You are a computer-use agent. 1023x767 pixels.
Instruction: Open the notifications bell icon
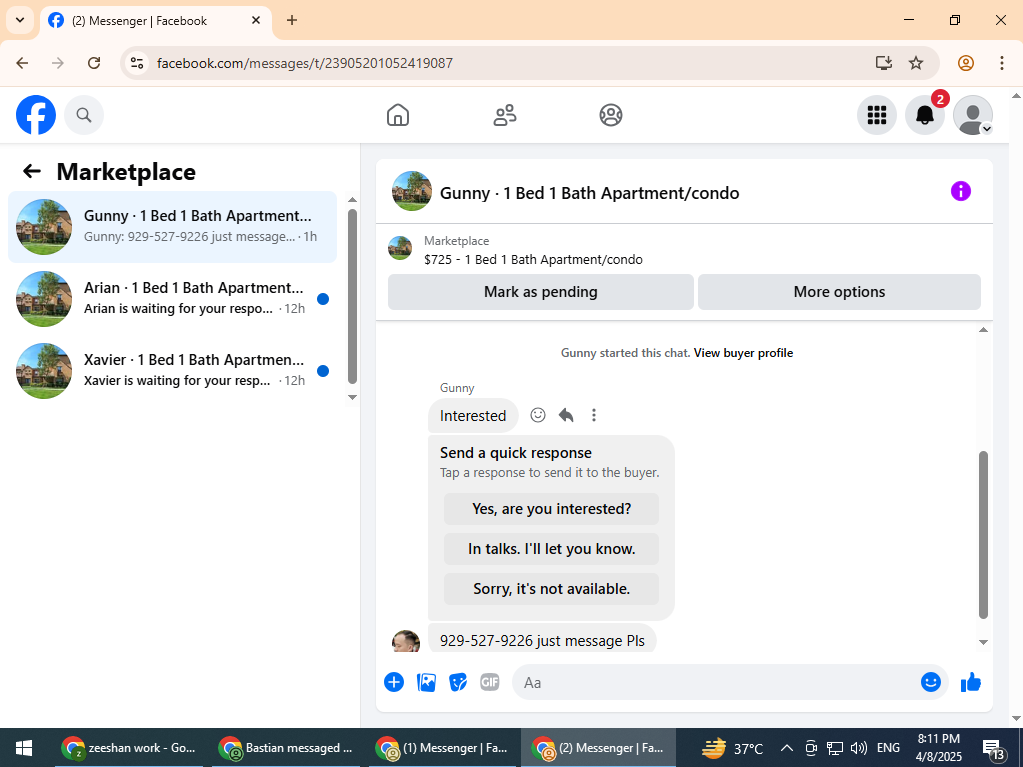click(925, 115)
